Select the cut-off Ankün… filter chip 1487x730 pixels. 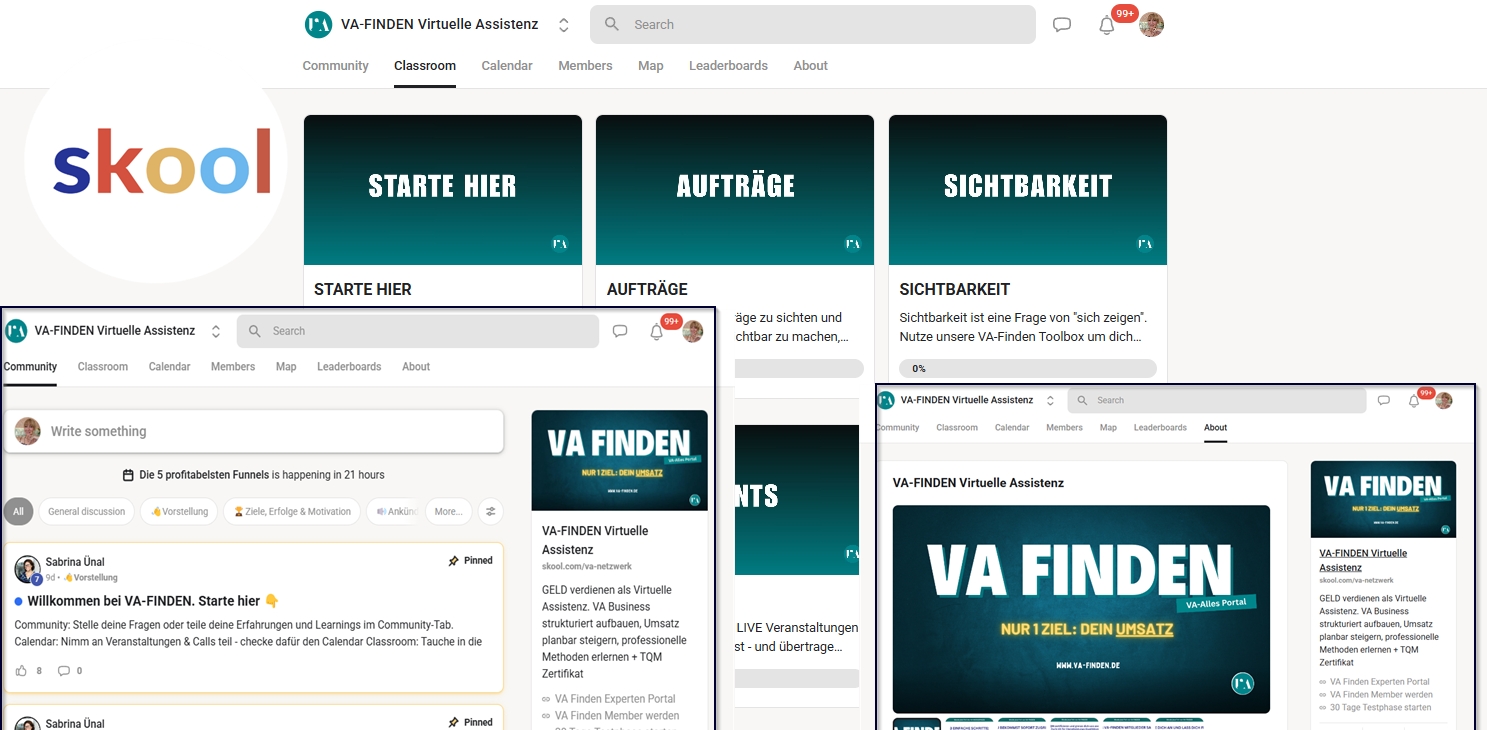click(x=393, y=511)
